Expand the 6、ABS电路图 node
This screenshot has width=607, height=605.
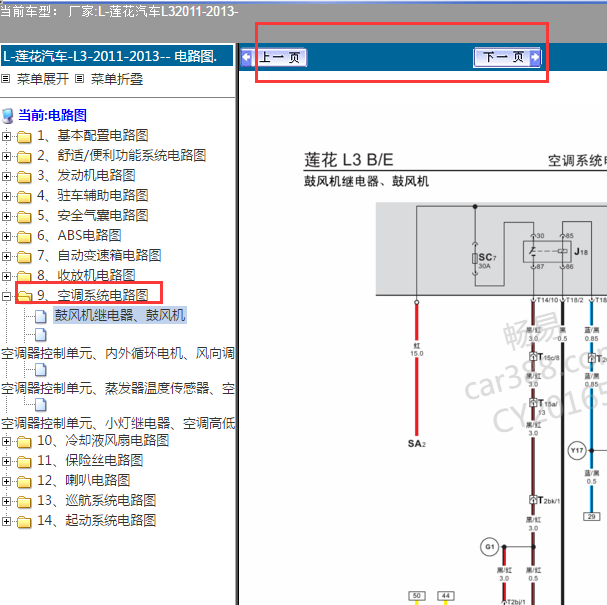coord(6,236)
